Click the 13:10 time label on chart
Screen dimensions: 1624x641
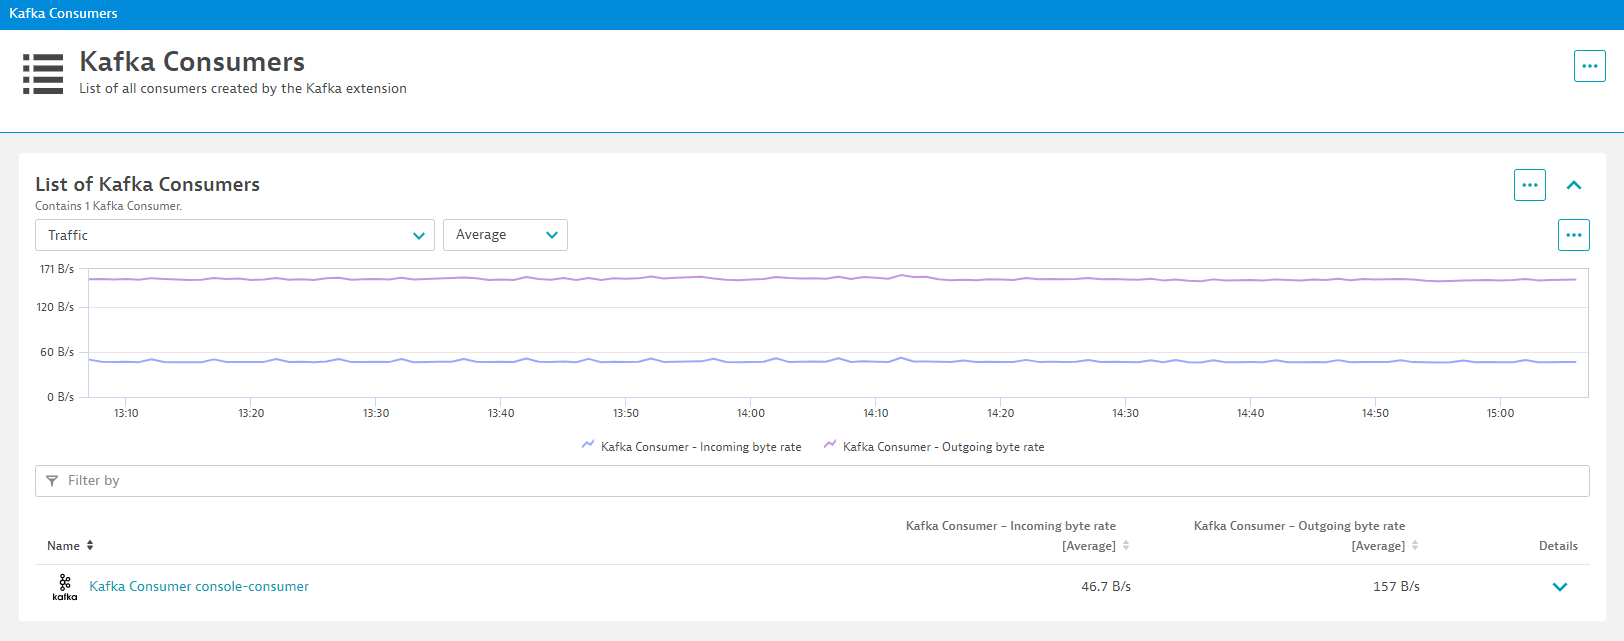tap(126, 413)
